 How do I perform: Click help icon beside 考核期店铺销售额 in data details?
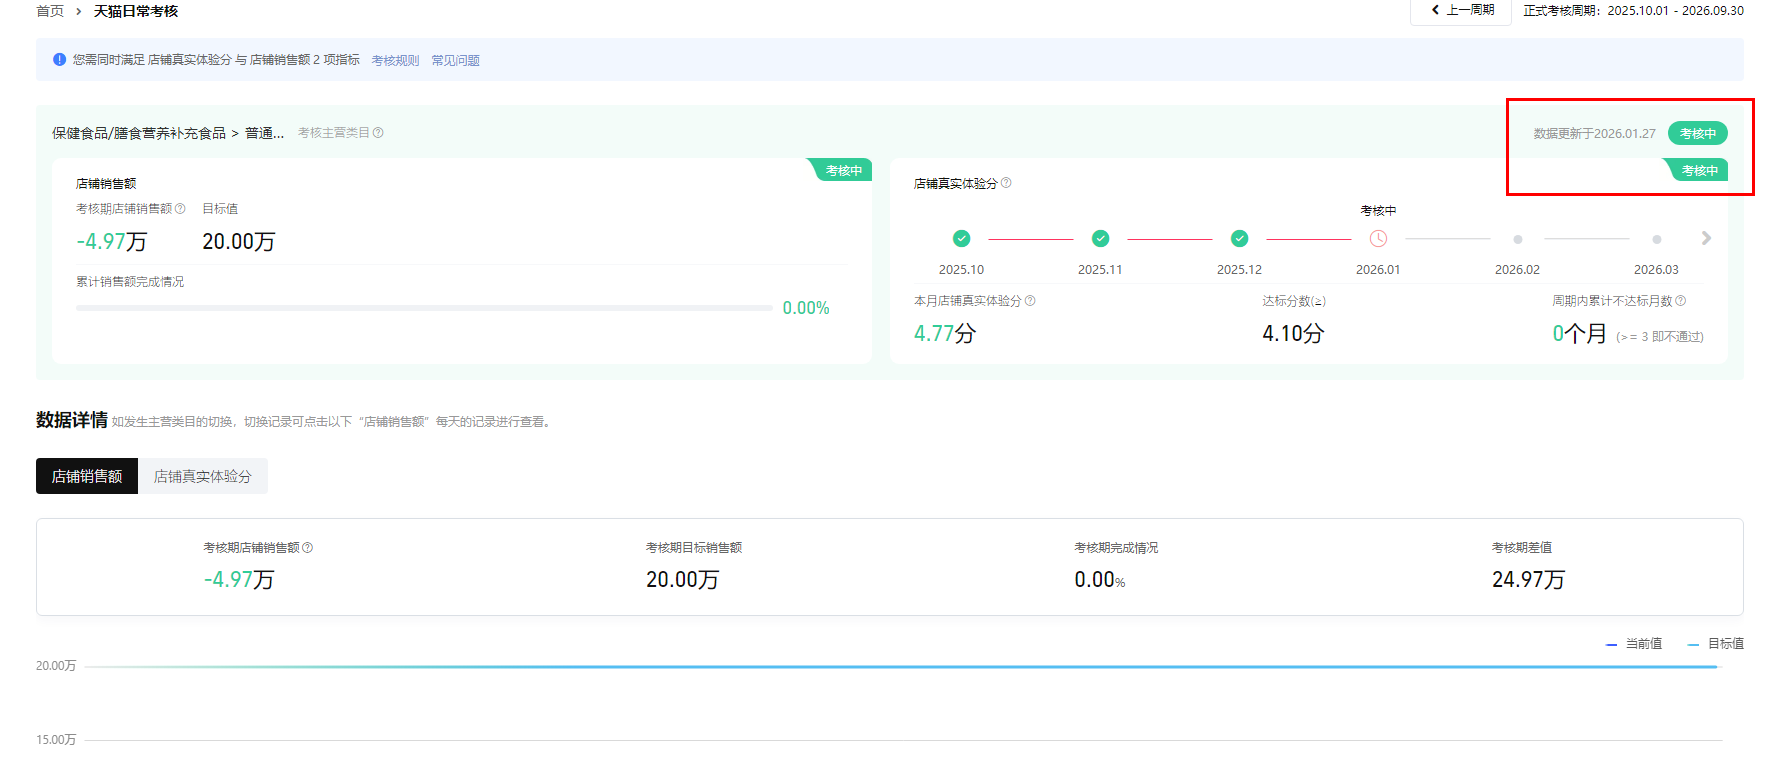click(x=308, y=548)
